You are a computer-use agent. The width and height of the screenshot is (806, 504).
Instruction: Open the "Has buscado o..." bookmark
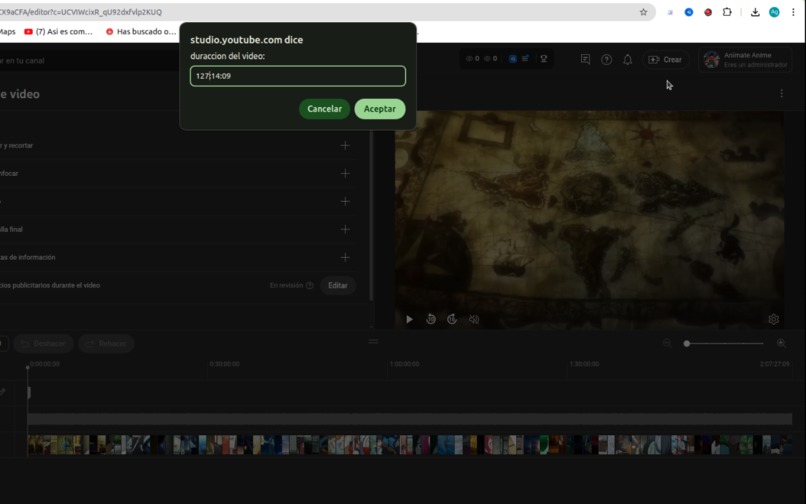(141, 31)
